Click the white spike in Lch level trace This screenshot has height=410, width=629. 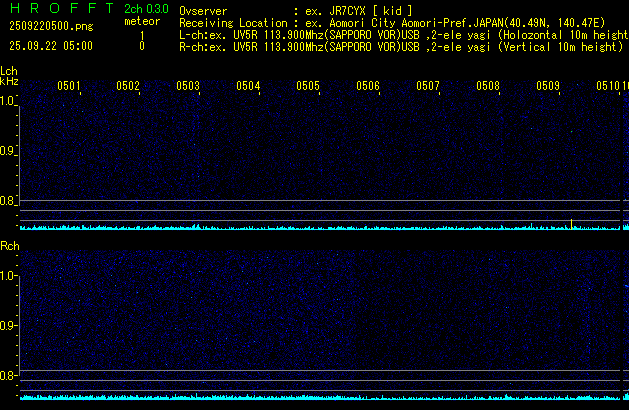pos(570,223)
